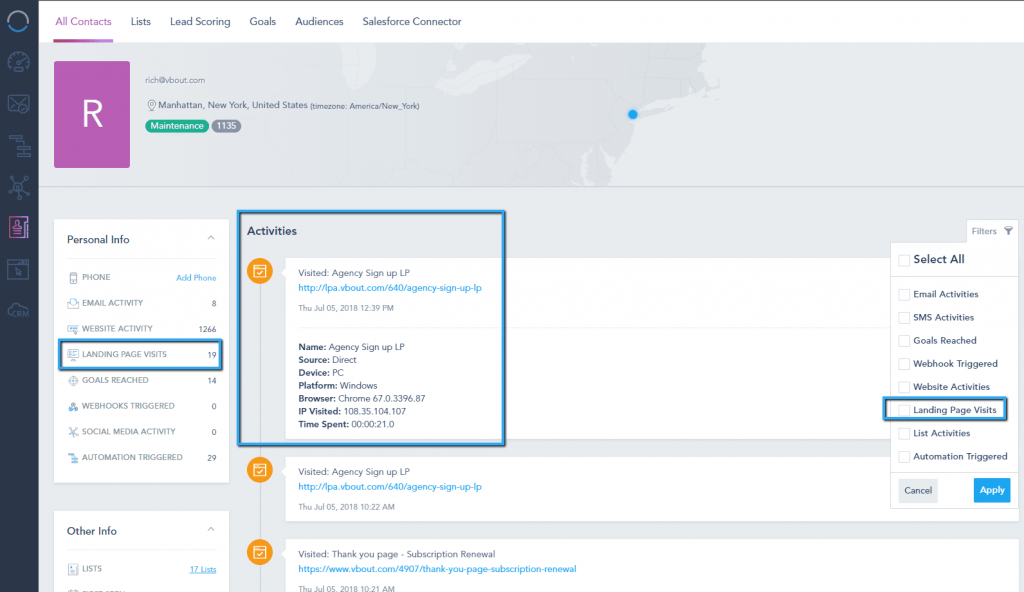Open the Filters dropdown

(x=991, y=231)
